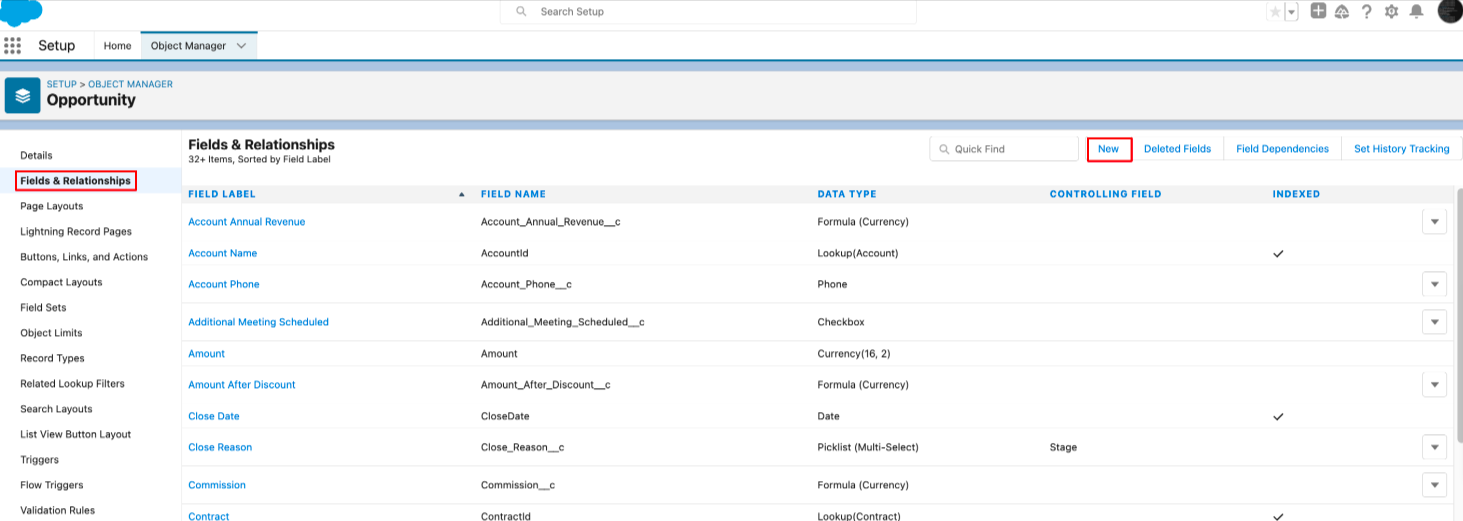Open the Close Reason row action menu
Screen dimensions: 1463x521
pyautogui.click(x=1434, y=447)
